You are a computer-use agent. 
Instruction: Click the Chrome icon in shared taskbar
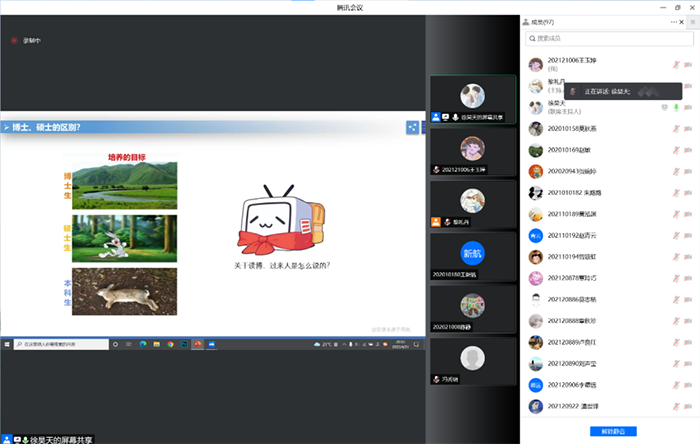171,344
